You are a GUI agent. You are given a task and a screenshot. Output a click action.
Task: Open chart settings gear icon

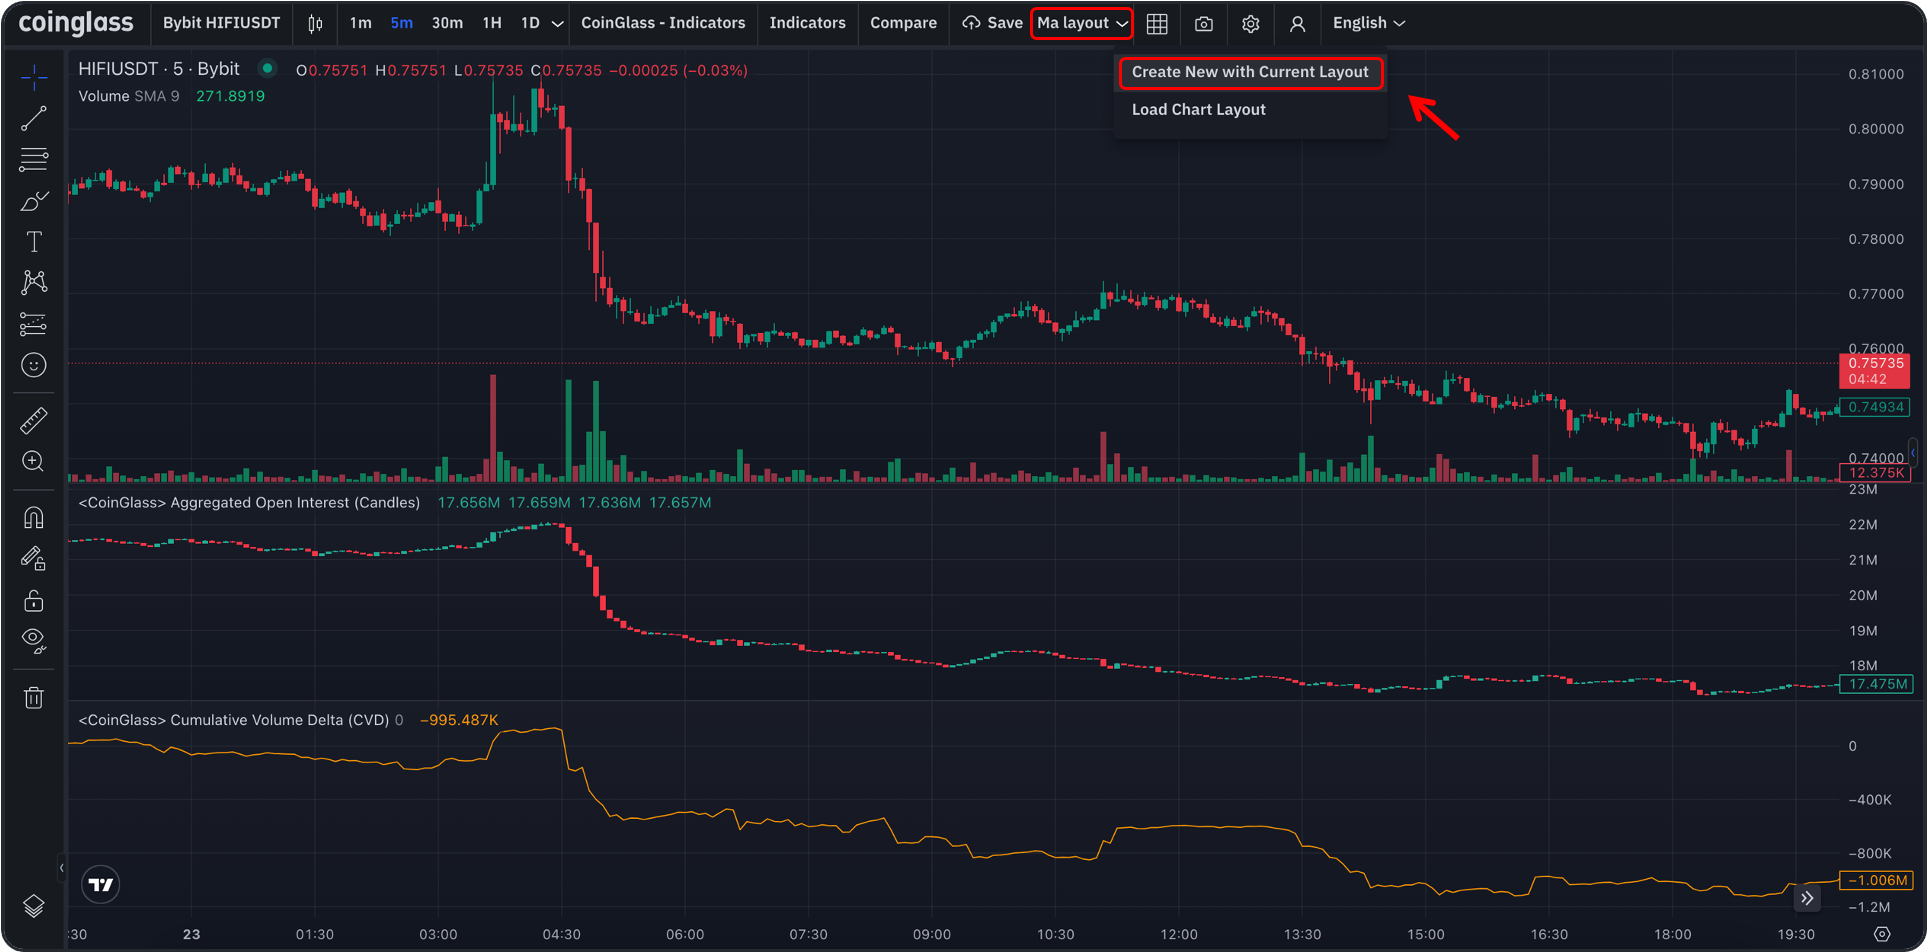[1250, 23]
